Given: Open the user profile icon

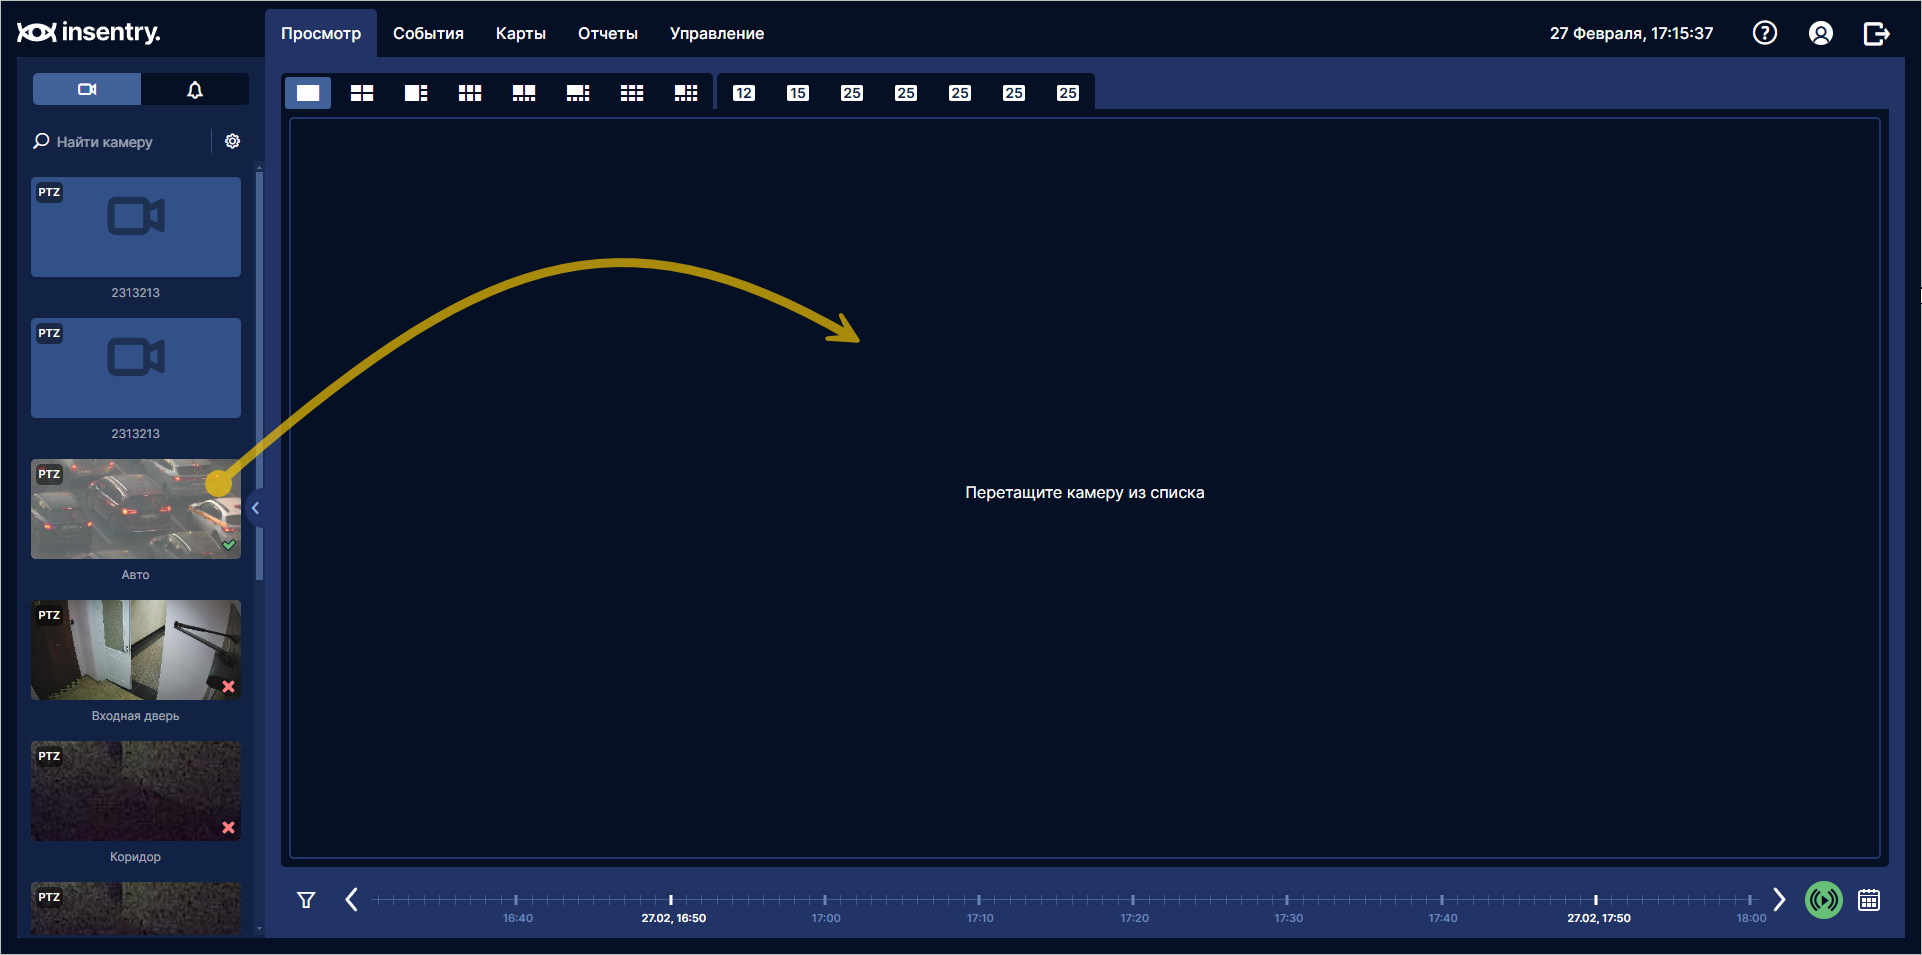Looking at the screenshot, I should [1821, 33].
